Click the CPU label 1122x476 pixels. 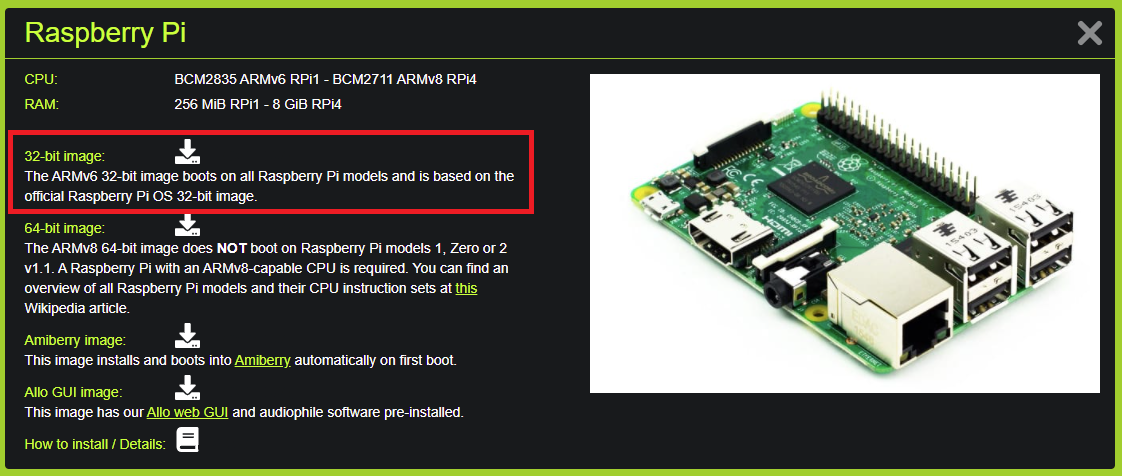click(41, 79)
